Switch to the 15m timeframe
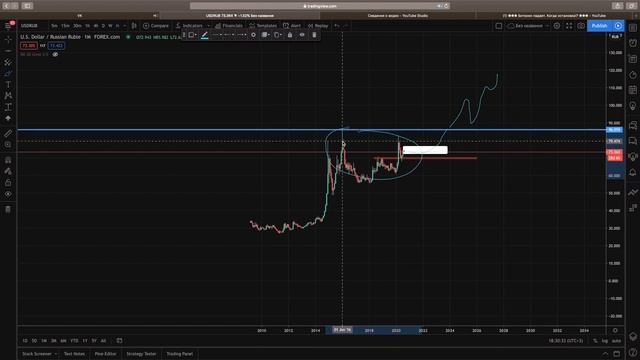This screenshot has width=640, height=360. click(65, 26)
